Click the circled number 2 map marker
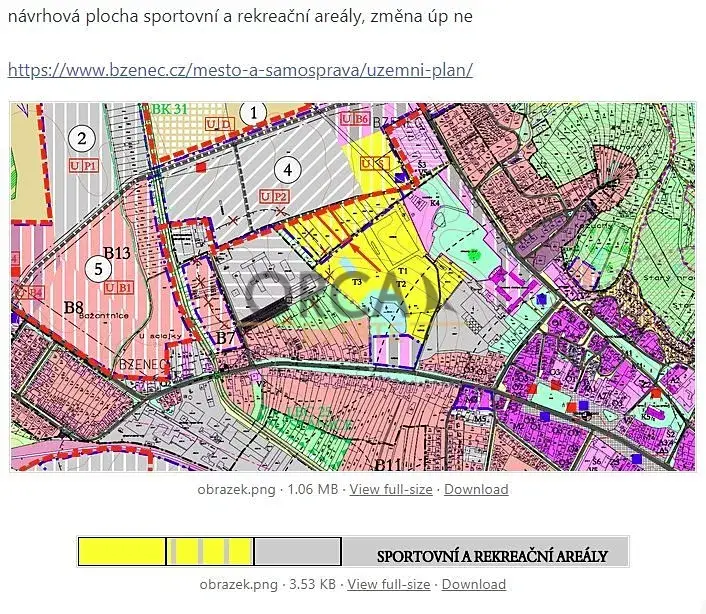This screenshot has height=614, width=706. 84,138
